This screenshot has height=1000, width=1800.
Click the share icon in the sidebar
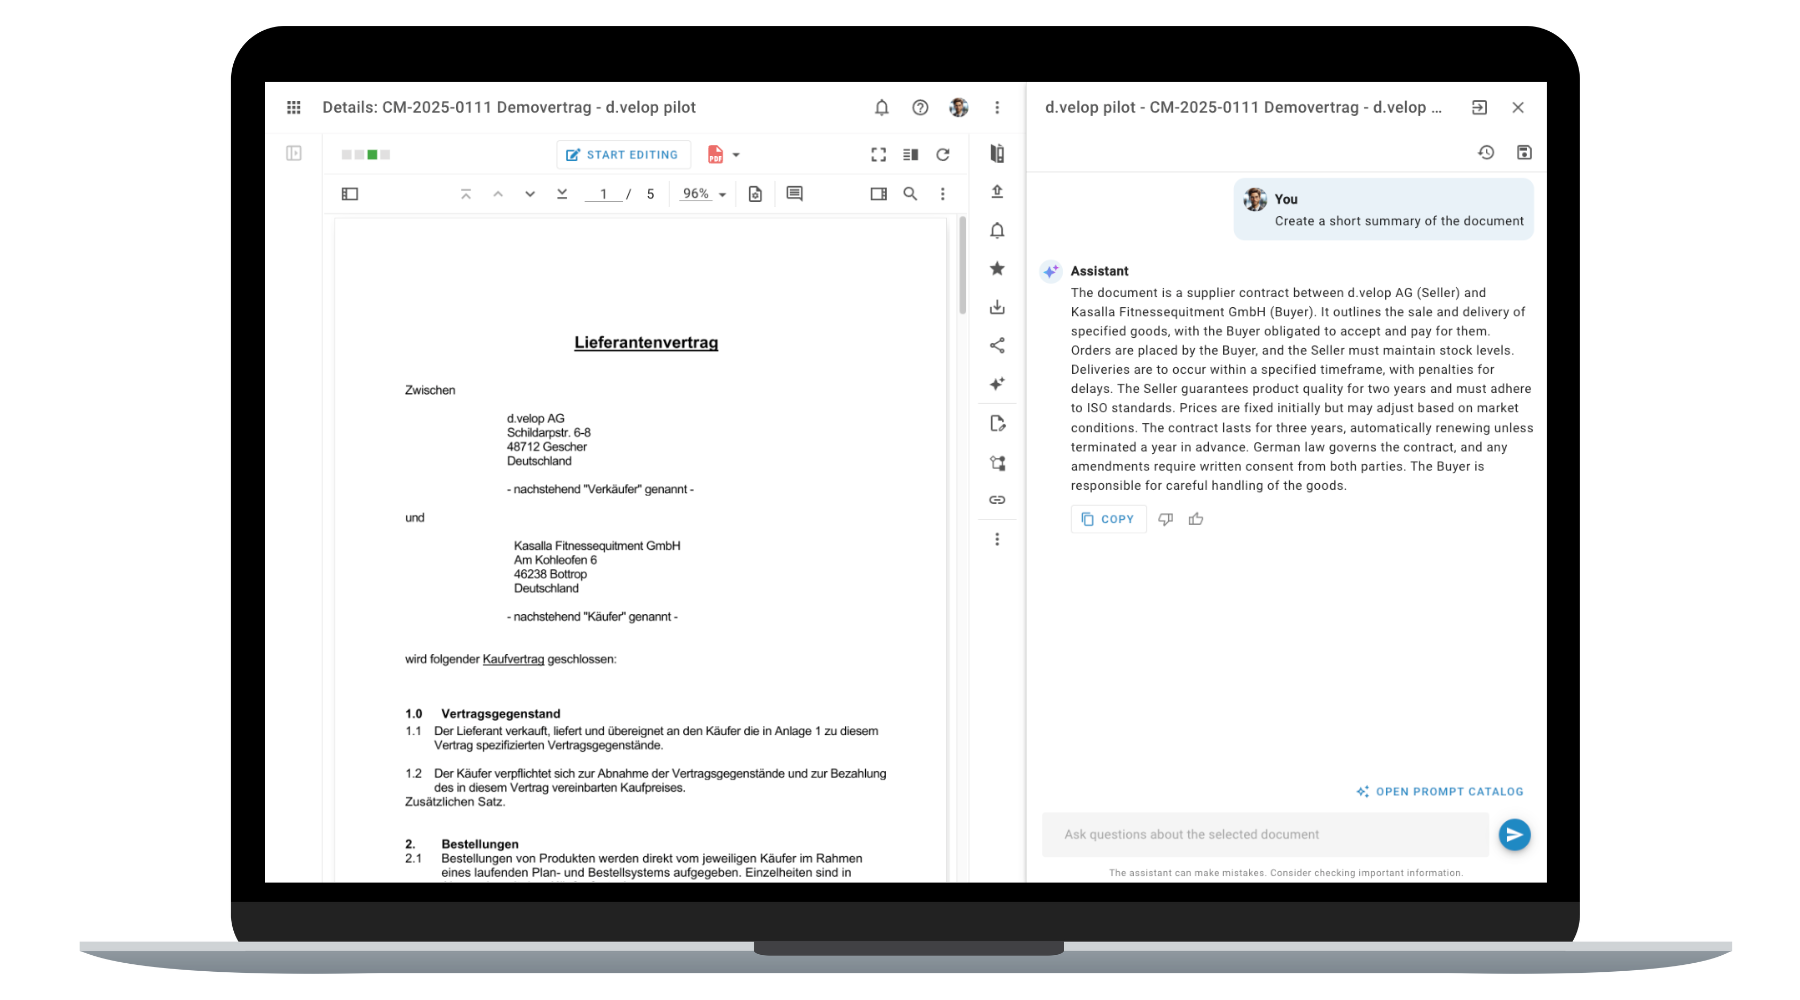tap(997, 346)
